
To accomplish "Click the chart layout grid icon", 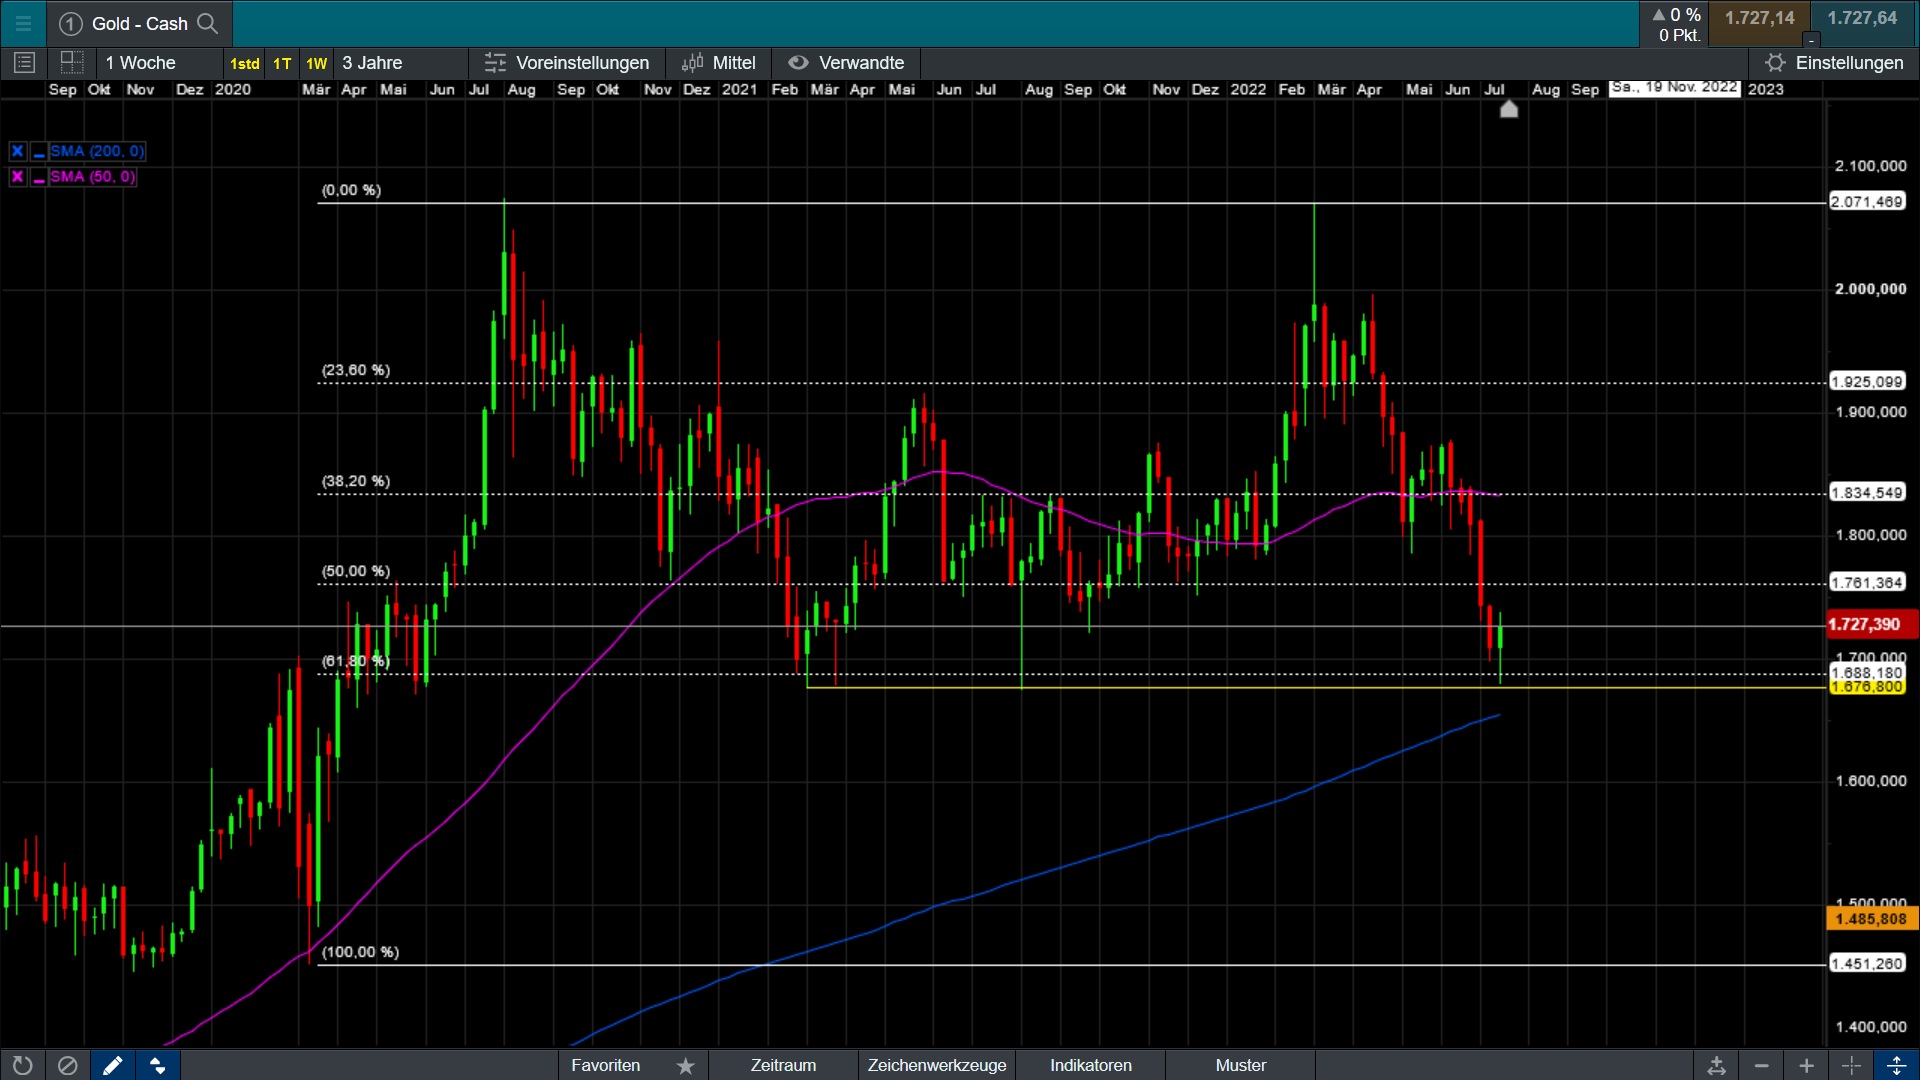I will [72, 63].
